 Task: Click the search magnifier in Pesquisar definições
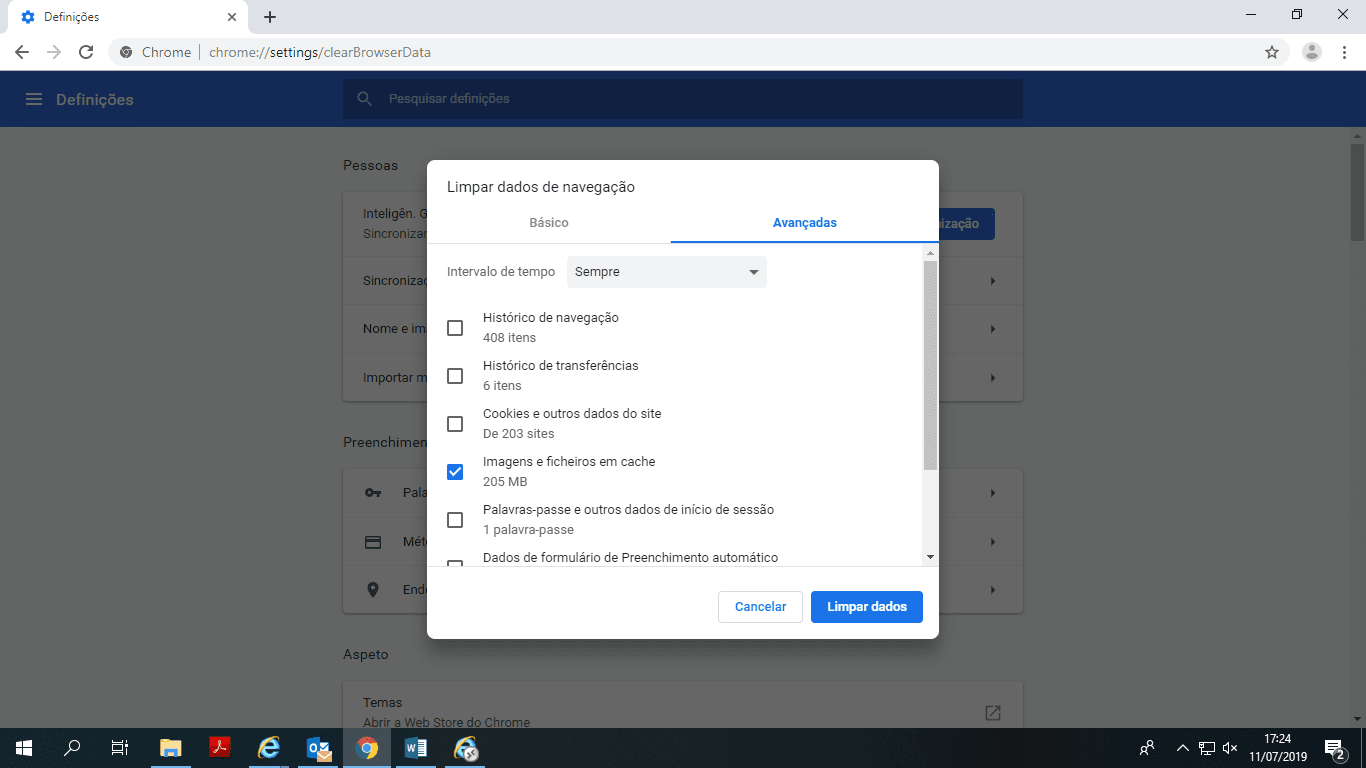tap(364, 98)
